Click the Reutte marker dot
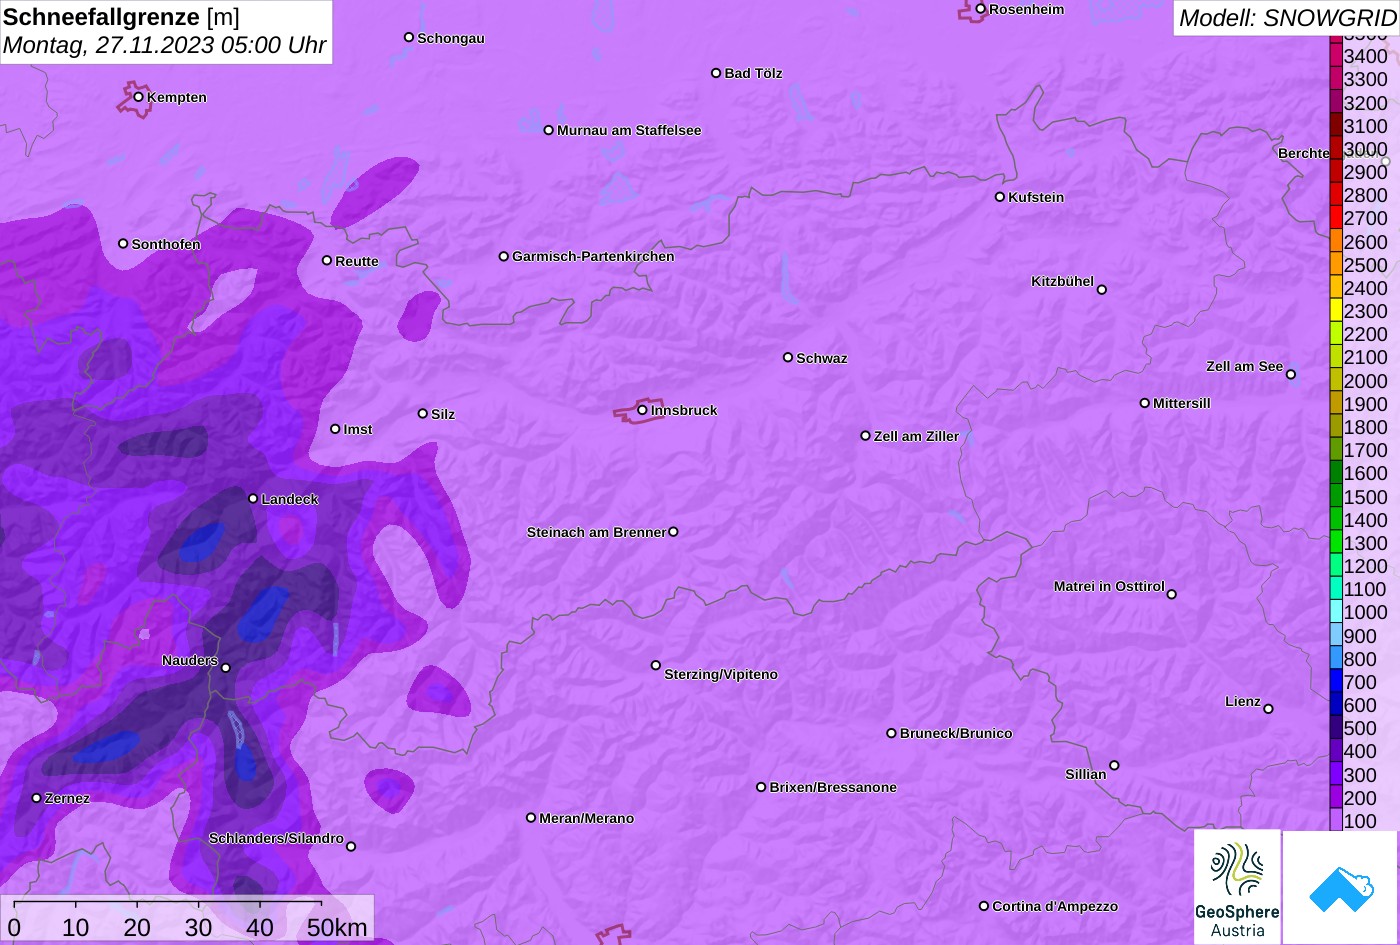This screenshot has width=1400, height=945. click(327, 260)
